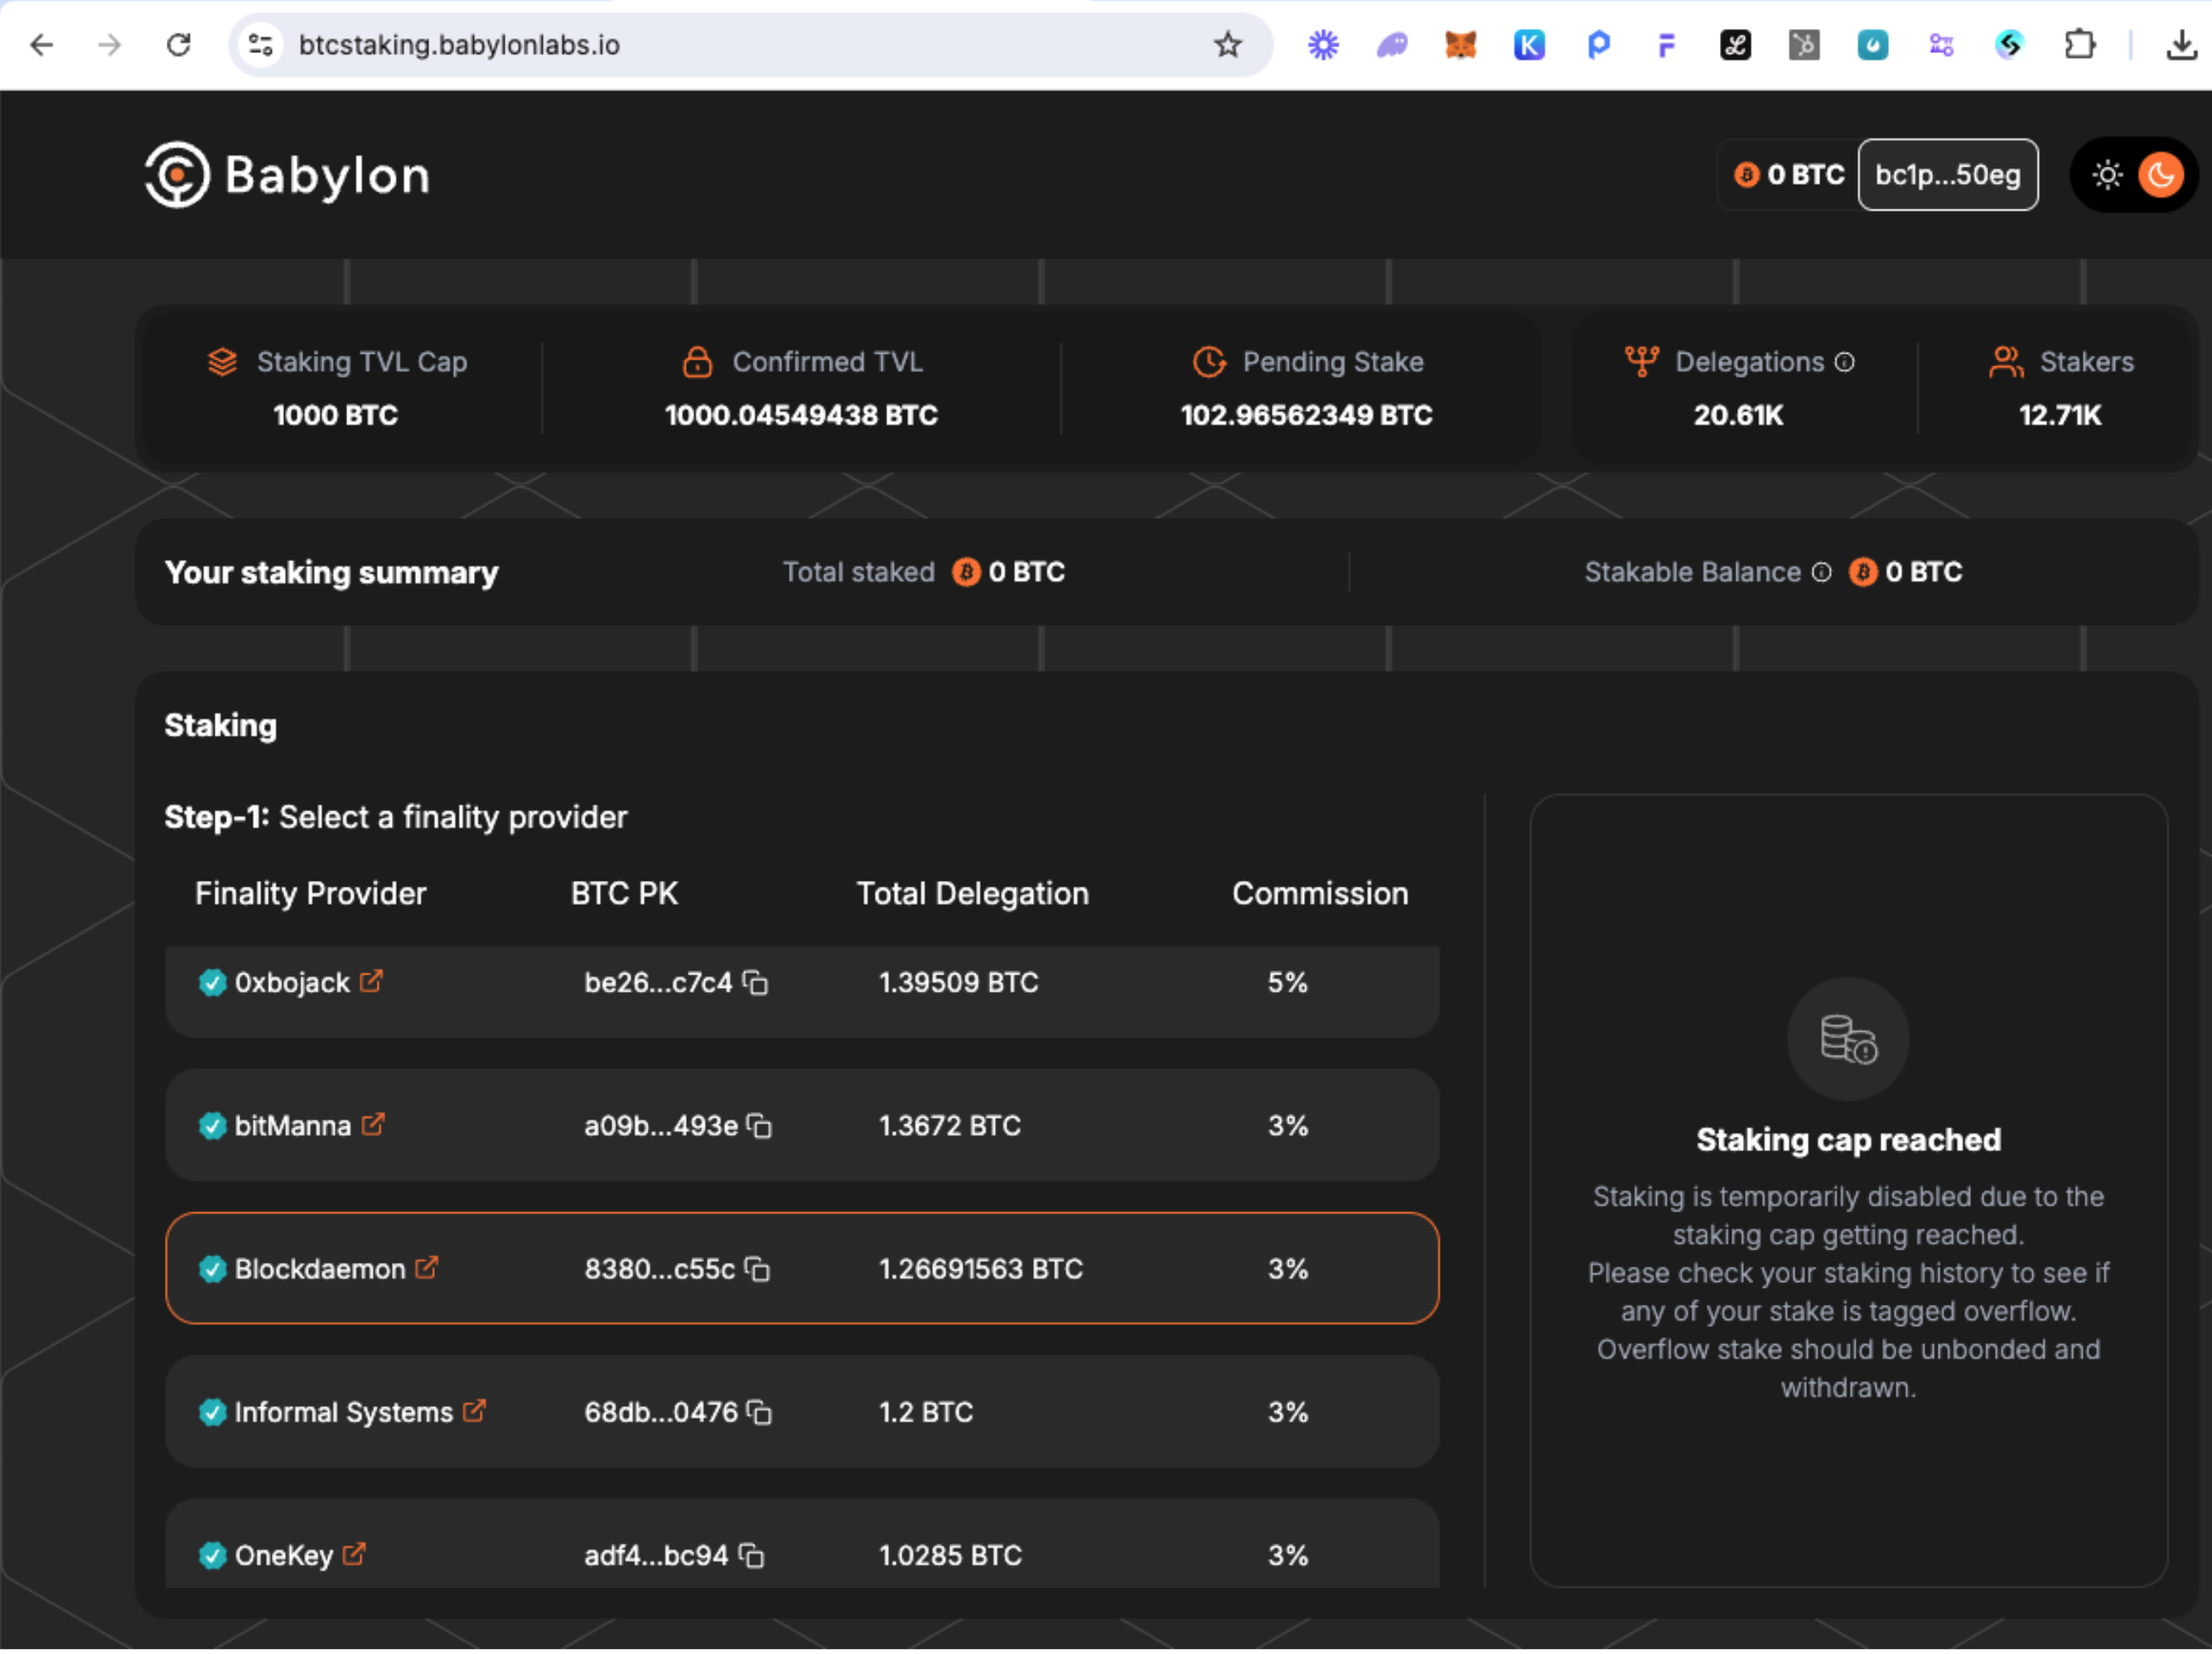The width and height of the screenshot is (2212, 1654).
Task: Click the 0 BTC wallet balance in header
Action: click(x=1789, y=175)
